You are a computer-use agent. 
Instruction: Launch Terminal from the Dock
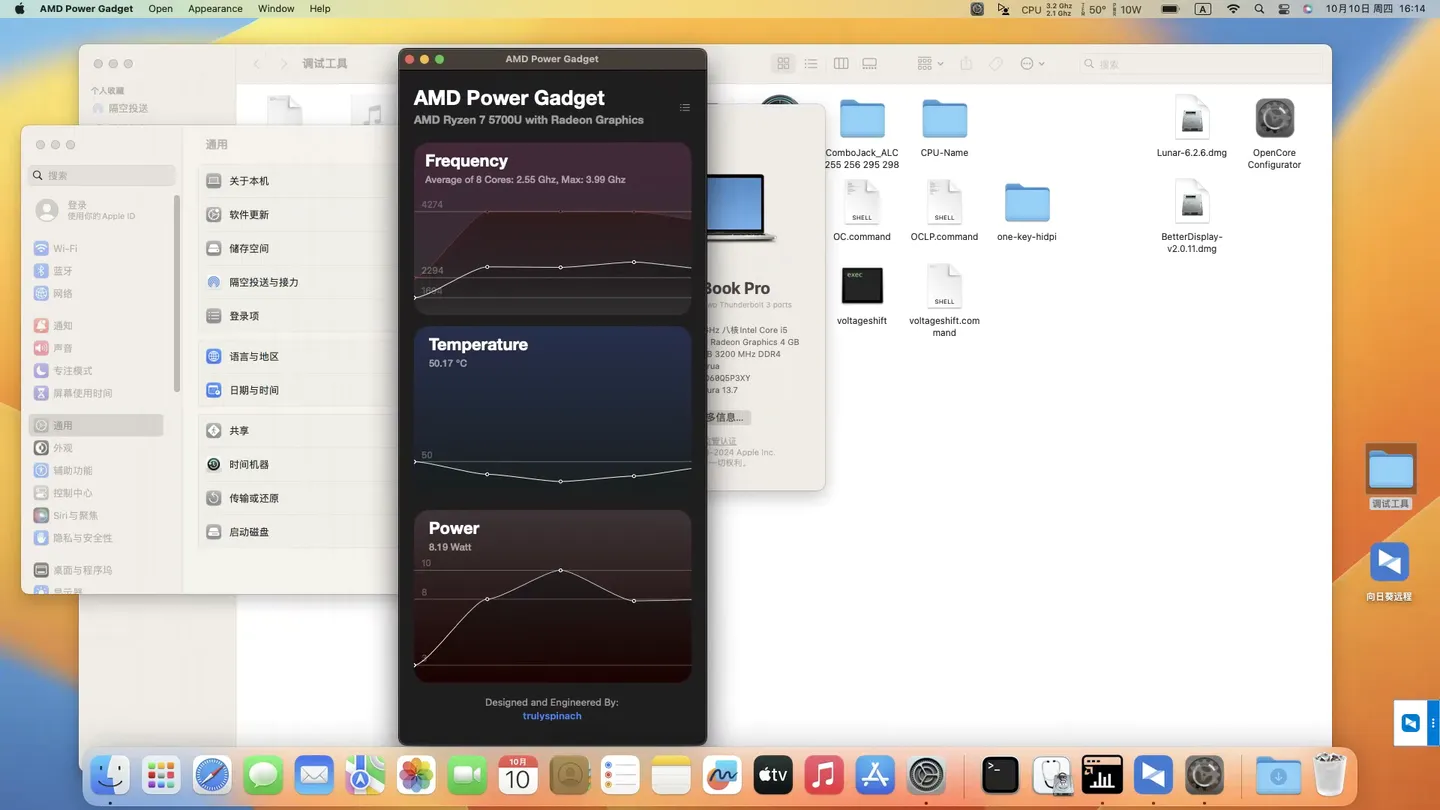tap(1000, 775)
